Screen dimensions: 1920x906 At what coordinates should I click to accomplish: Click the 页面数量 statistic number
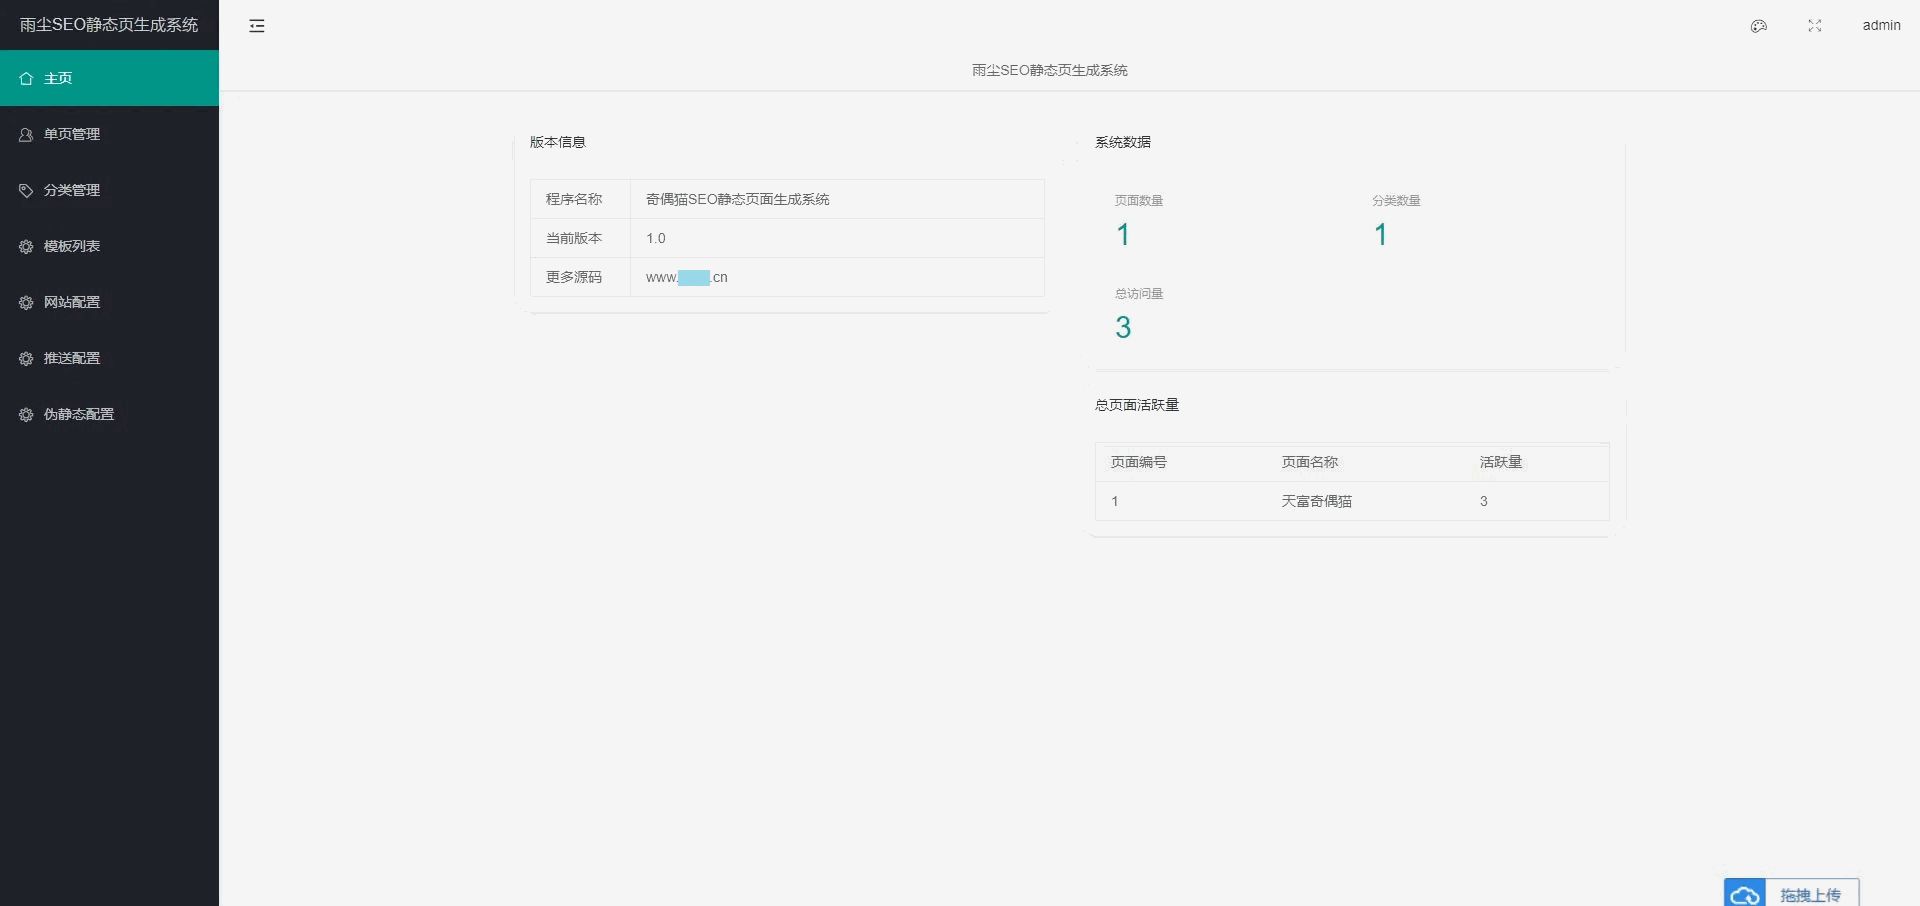click(x=1123, y=235)
